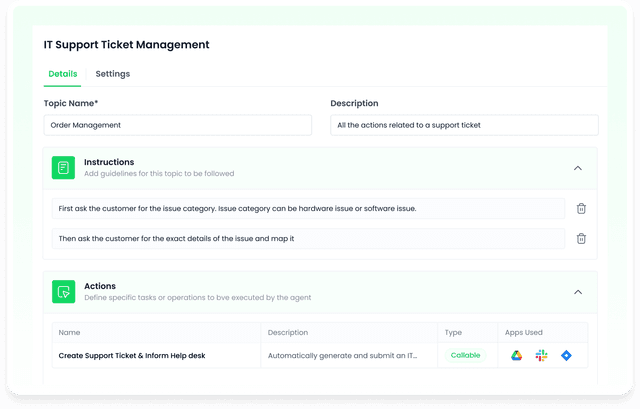640x409 pixels.
Task: Click the Description input field
Action: click(x=464, y=125)
